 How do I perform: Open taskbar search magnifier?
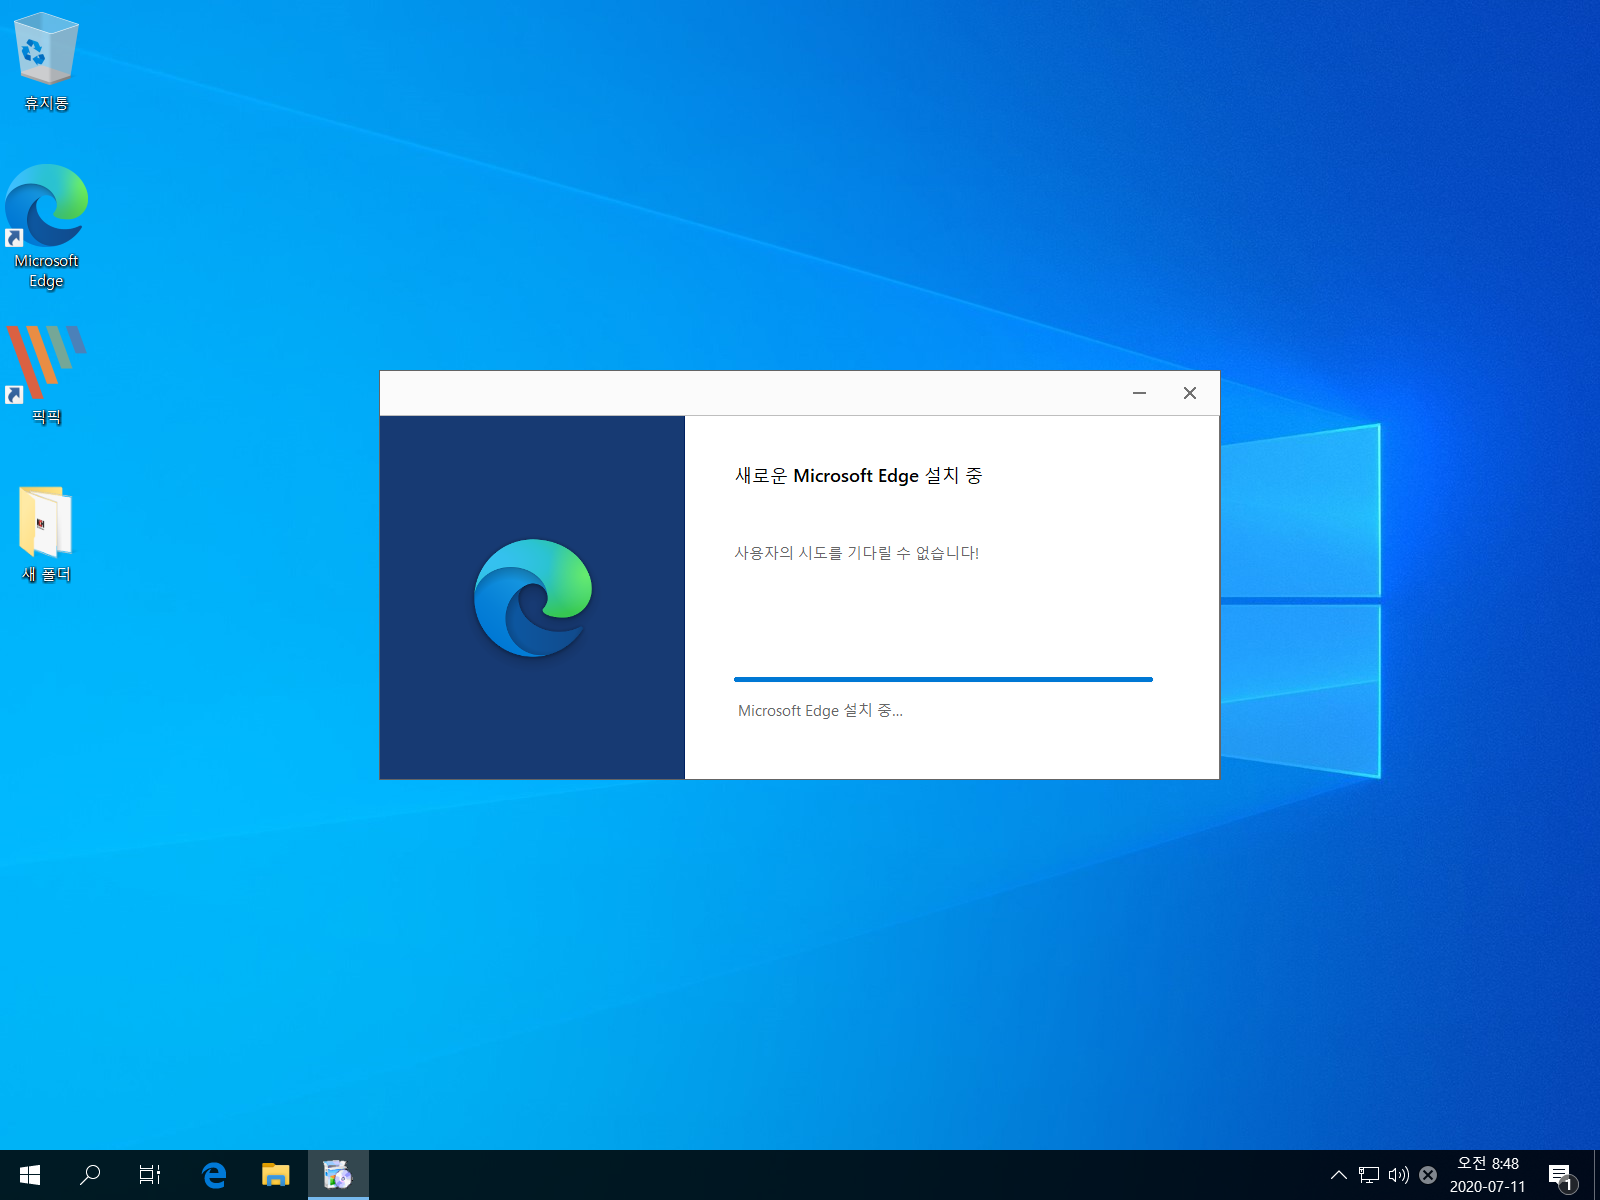coord(90,1175)
